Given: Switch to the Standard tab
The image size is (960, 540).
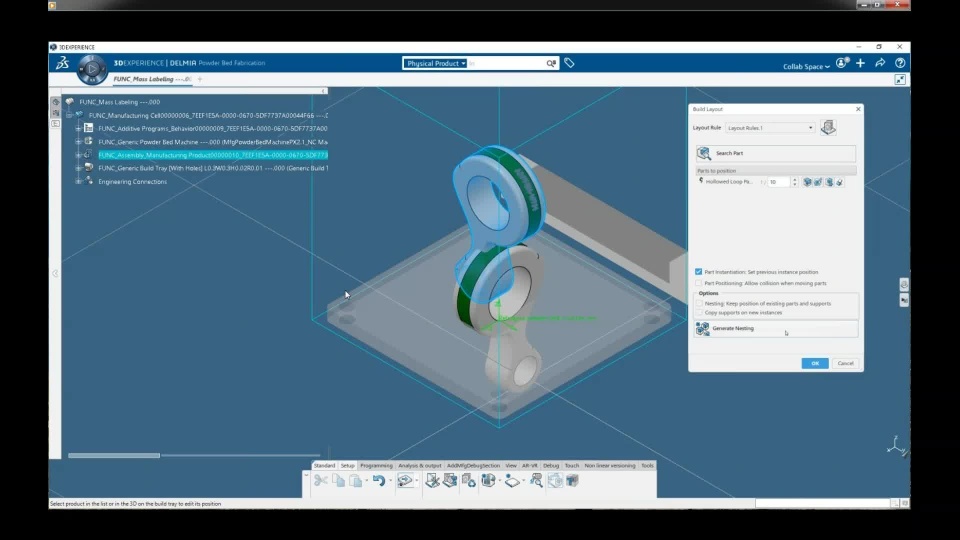Looking at the screenshot, I should pos(324,465).
